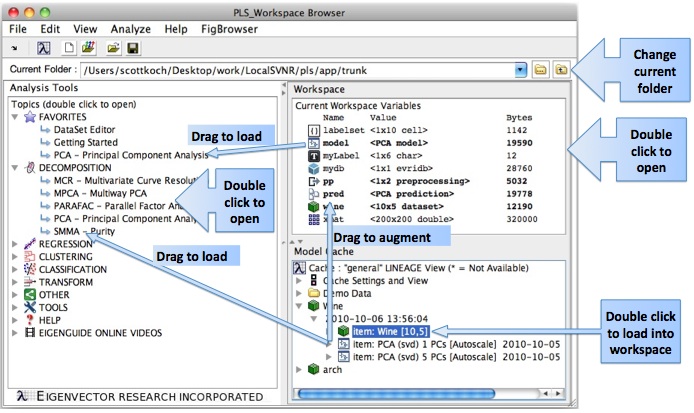Viewport: 694px width, 413px height.
Task: Click the Demo Data folder icon
Action: click(313, 293)
